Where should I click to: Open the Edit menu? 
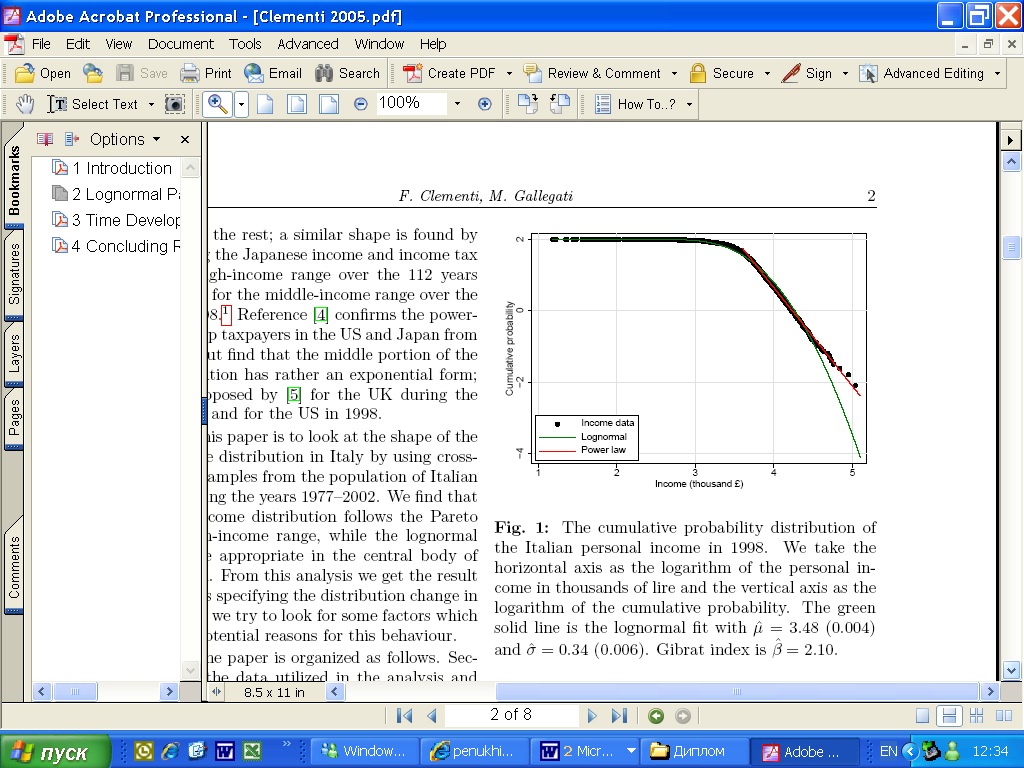pos(78,44)
